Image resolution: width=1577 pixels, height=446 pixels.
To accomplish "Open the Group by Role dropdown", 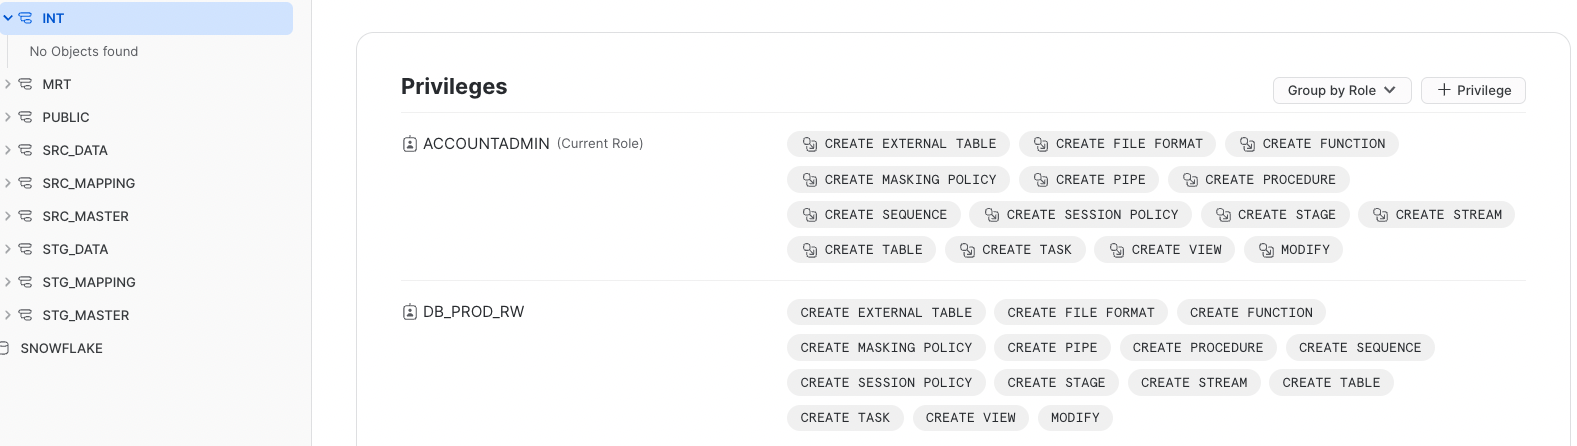I will [1342, 90].
